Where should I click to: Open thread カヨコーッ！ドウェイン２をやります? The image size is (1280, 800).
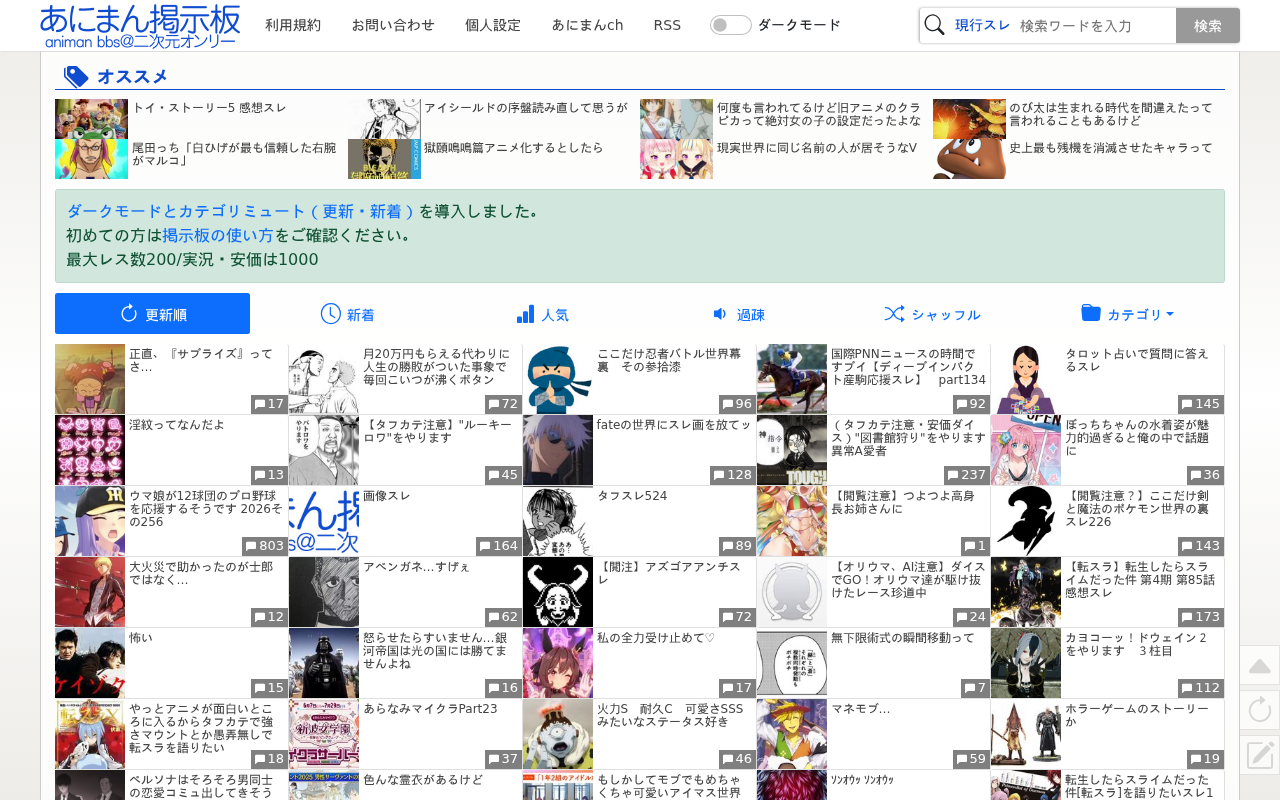click(1136, 644)
